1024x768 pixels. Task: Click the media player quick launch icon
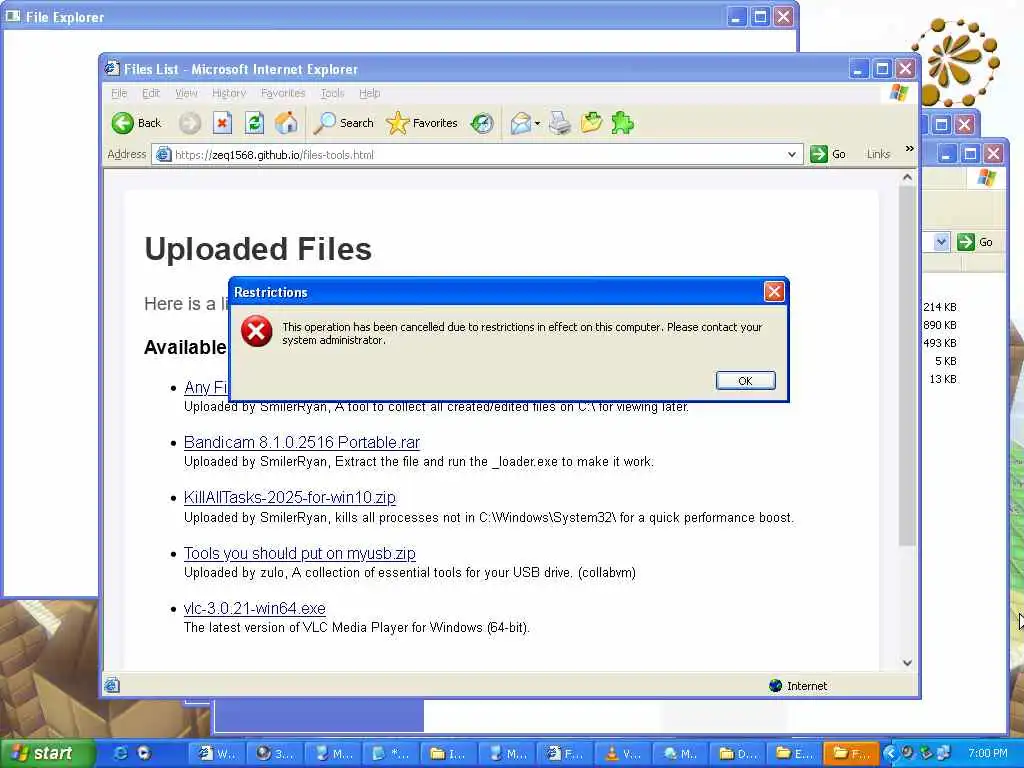[144, 753]
